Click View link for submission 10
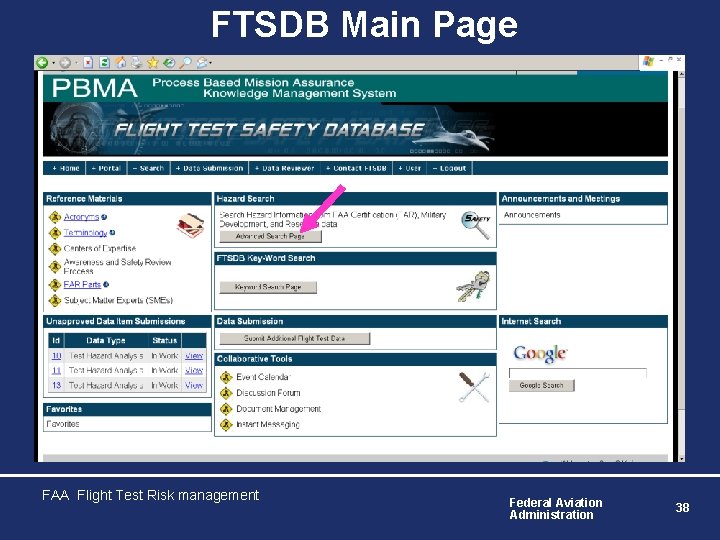 tap(194, 356)
